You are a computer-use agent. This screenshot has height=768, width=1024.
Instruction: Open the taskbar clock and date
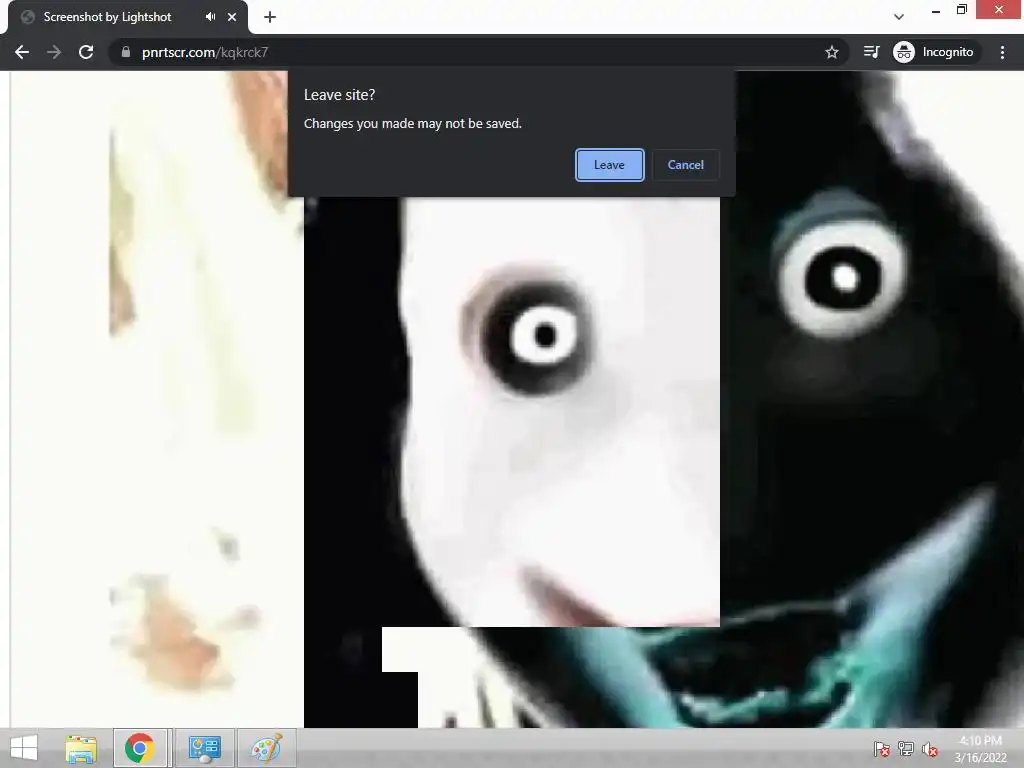(x=980, y=749)
